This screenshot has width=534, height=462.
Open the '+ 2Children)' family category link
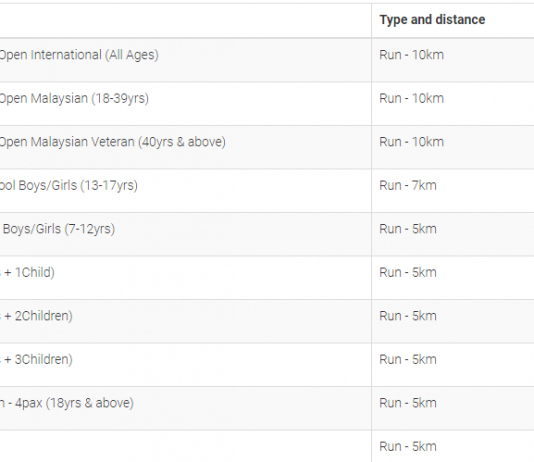point(36,316)
